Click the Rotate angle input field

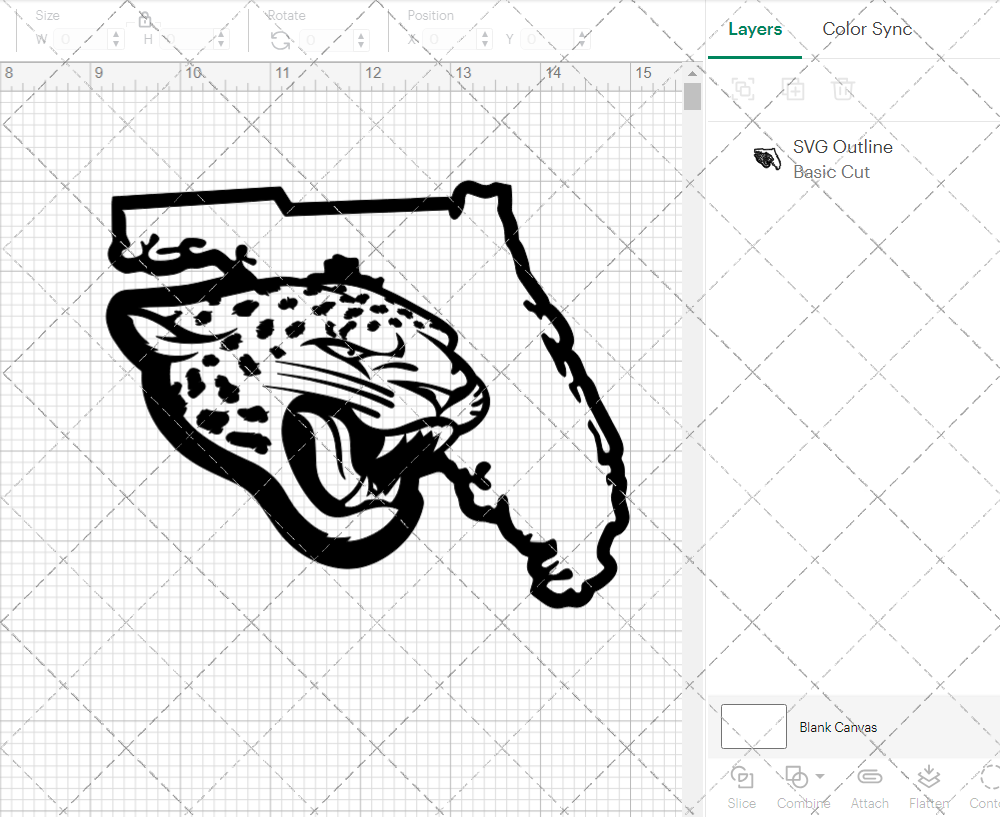click(327, 40)
